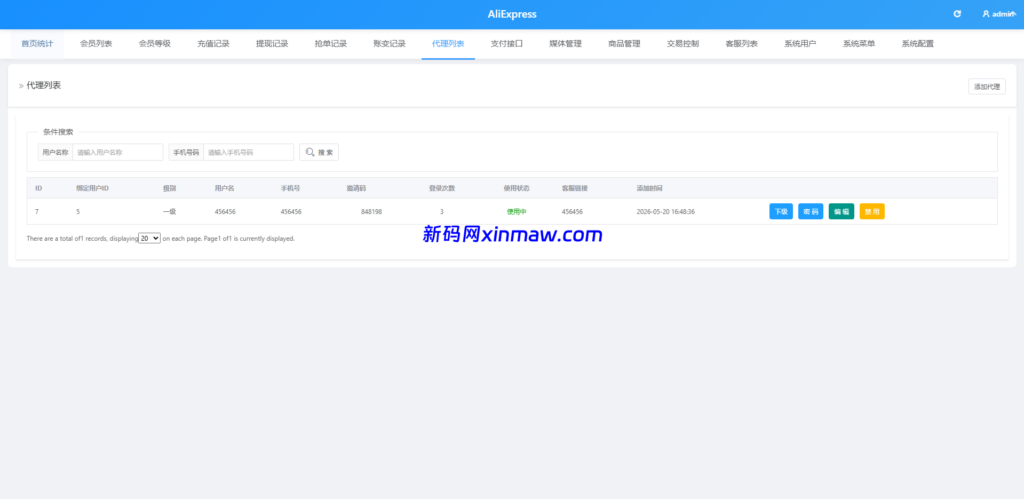This screenshot has height=499, width=1024.
Task: Focus the 手机号码 input field
Action: tap(248, 152)
